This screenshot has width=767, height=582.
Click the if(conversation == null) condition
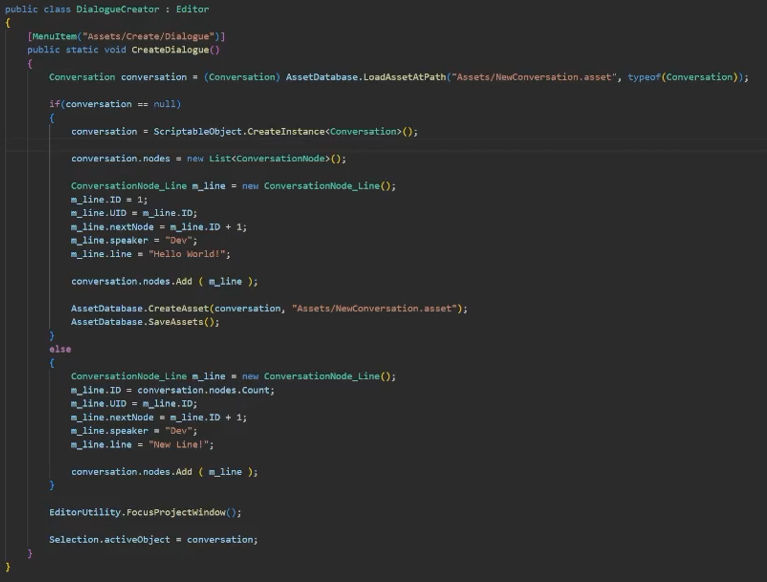[115, 104]
